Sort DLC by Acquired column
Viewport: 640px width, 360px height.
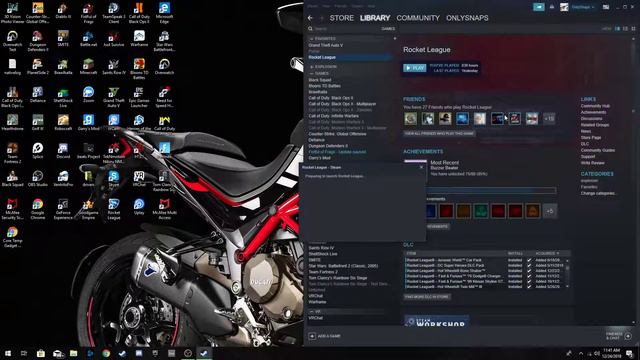(x=547, y=253)
